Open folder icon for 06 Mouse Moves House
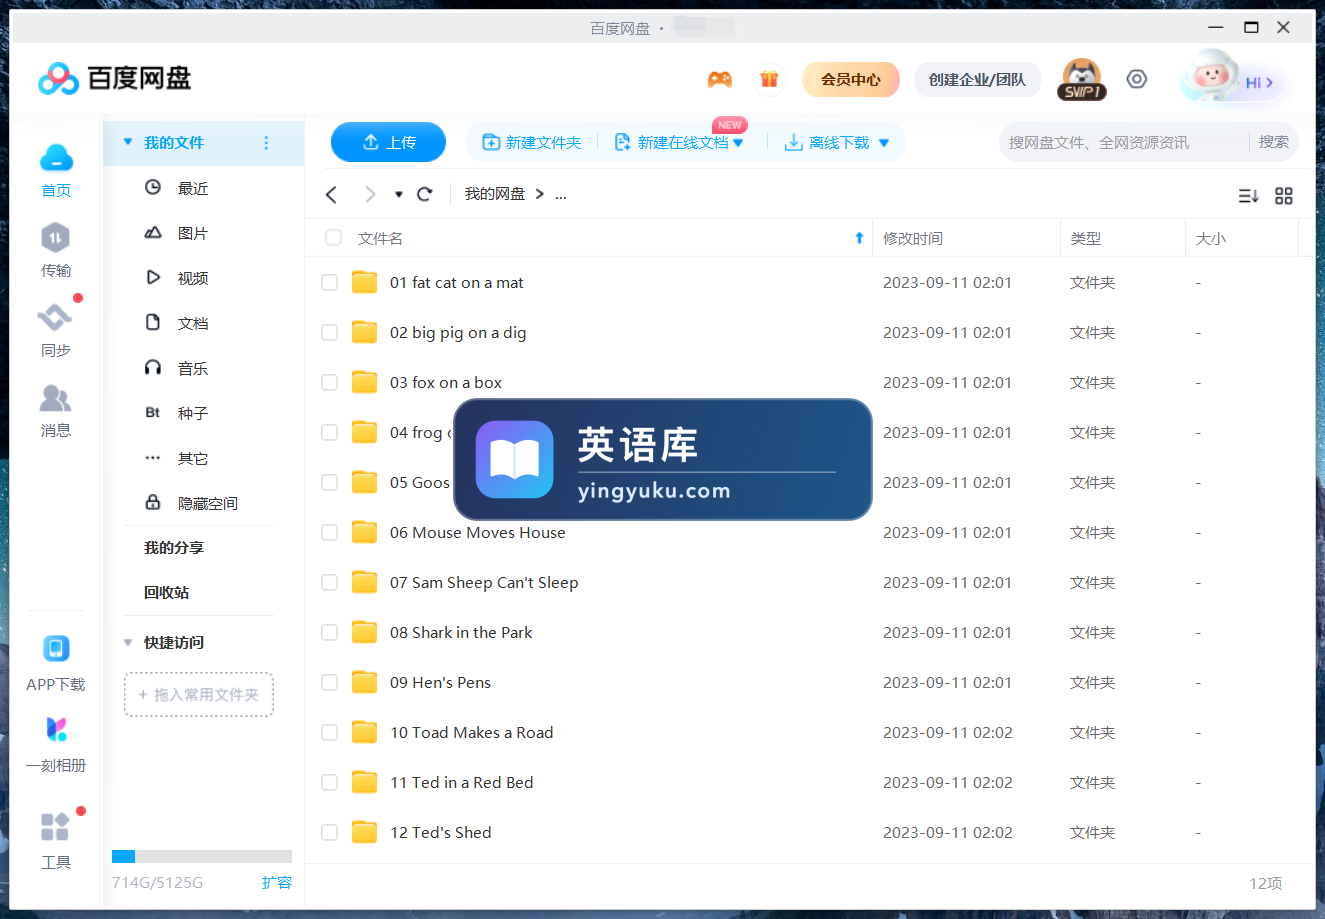The height and width of the screenshot is (919, 1325). coord(365,532)
